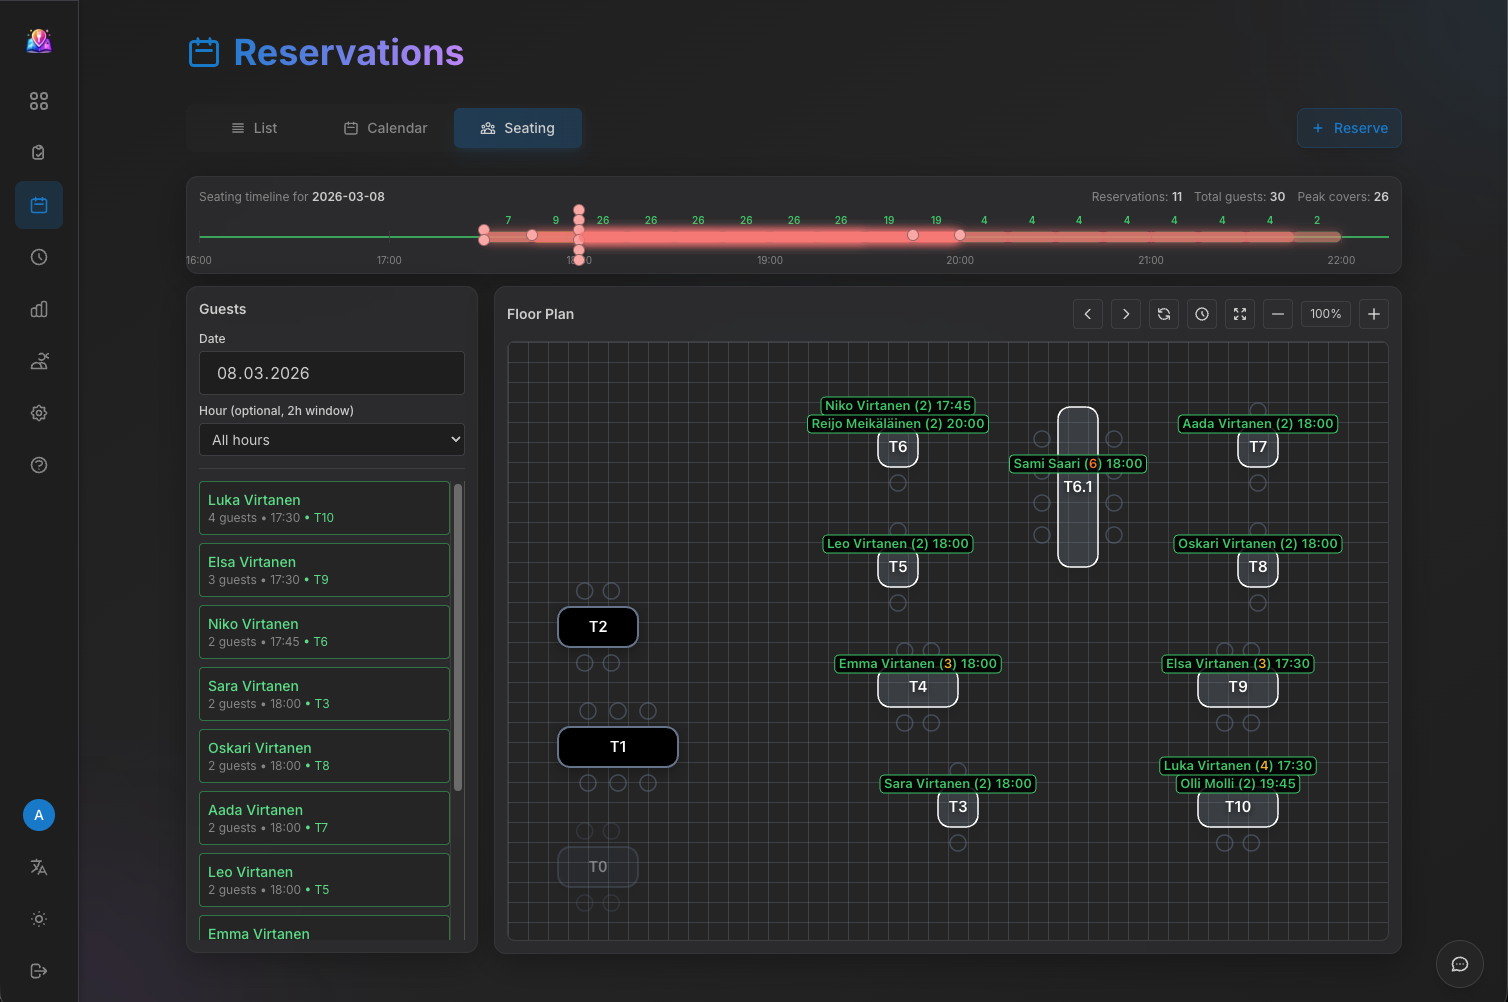Enter fullscreen mode for the floor plan
1508x1002 pixels.
(x=1239, y=314)
